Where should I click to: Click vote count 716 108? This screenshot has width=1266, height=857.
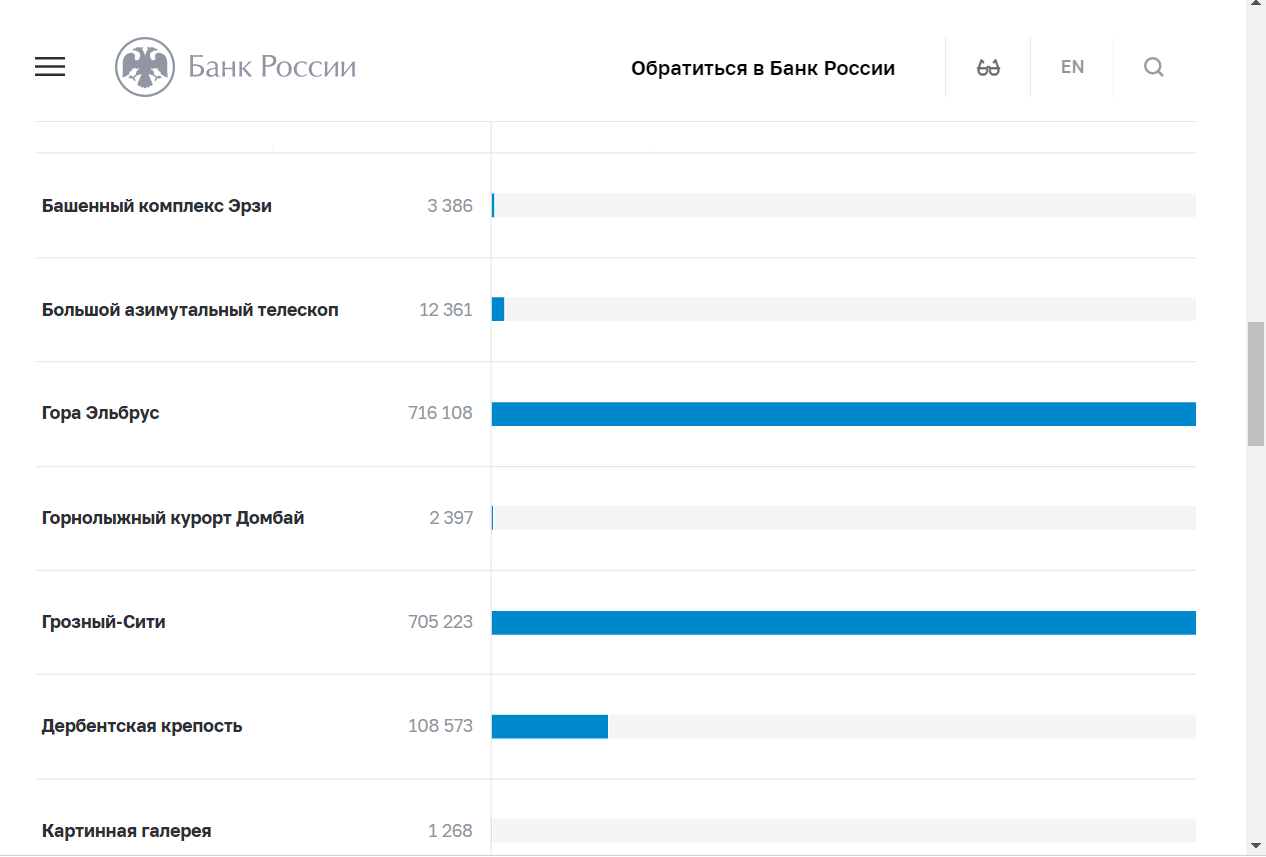pyautogui.click(x=441, y=413)
